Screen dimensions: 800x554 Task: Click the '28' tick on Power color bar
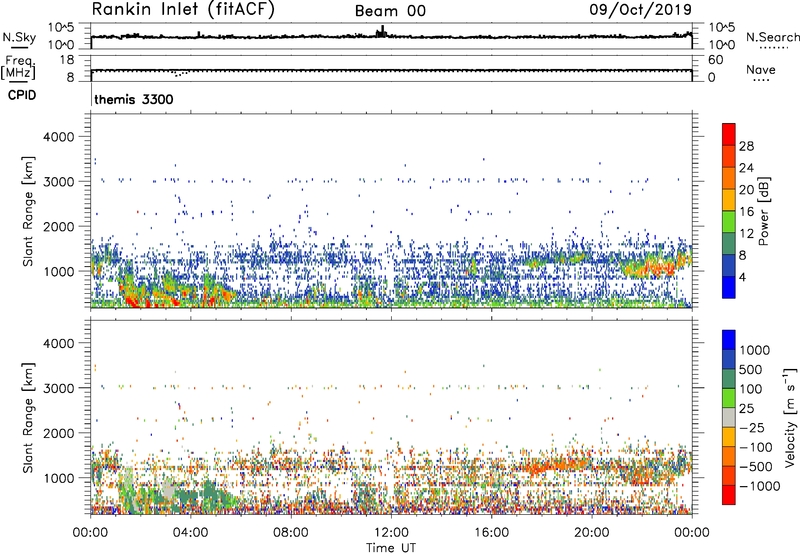pyautogui.click(x=746, y=146)
